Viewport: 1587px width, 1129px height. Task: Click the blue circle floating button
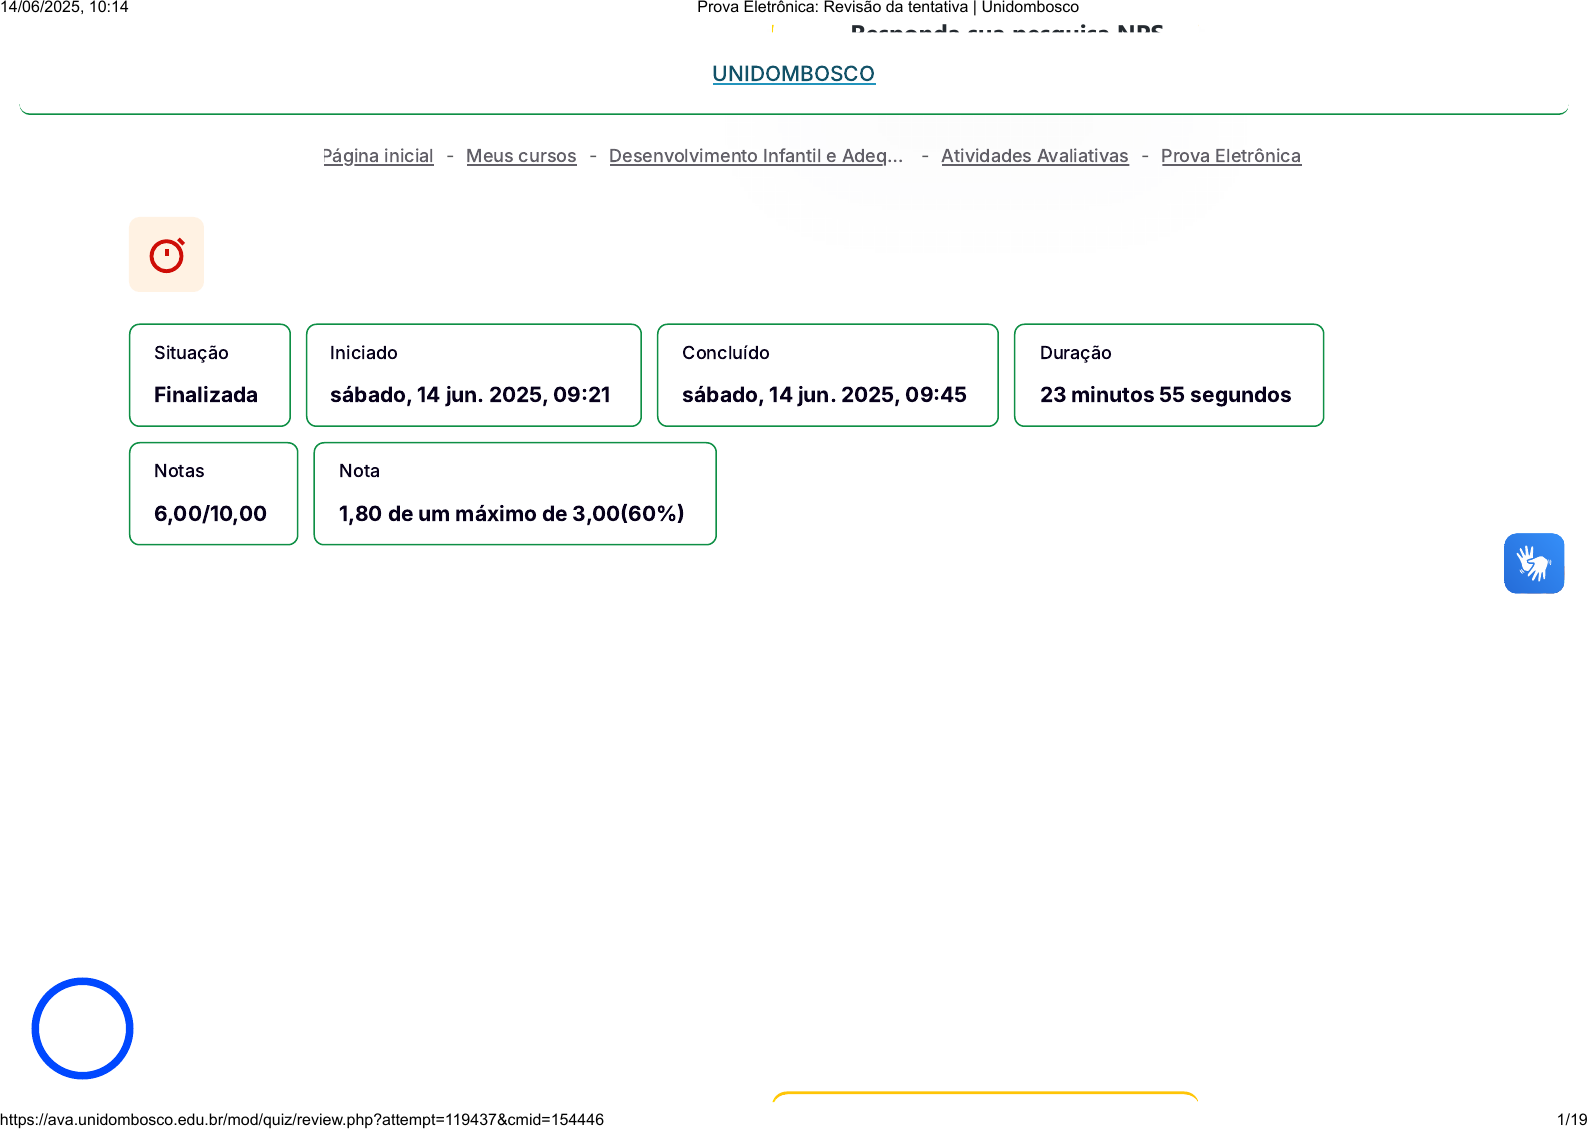click(82, 1028)
